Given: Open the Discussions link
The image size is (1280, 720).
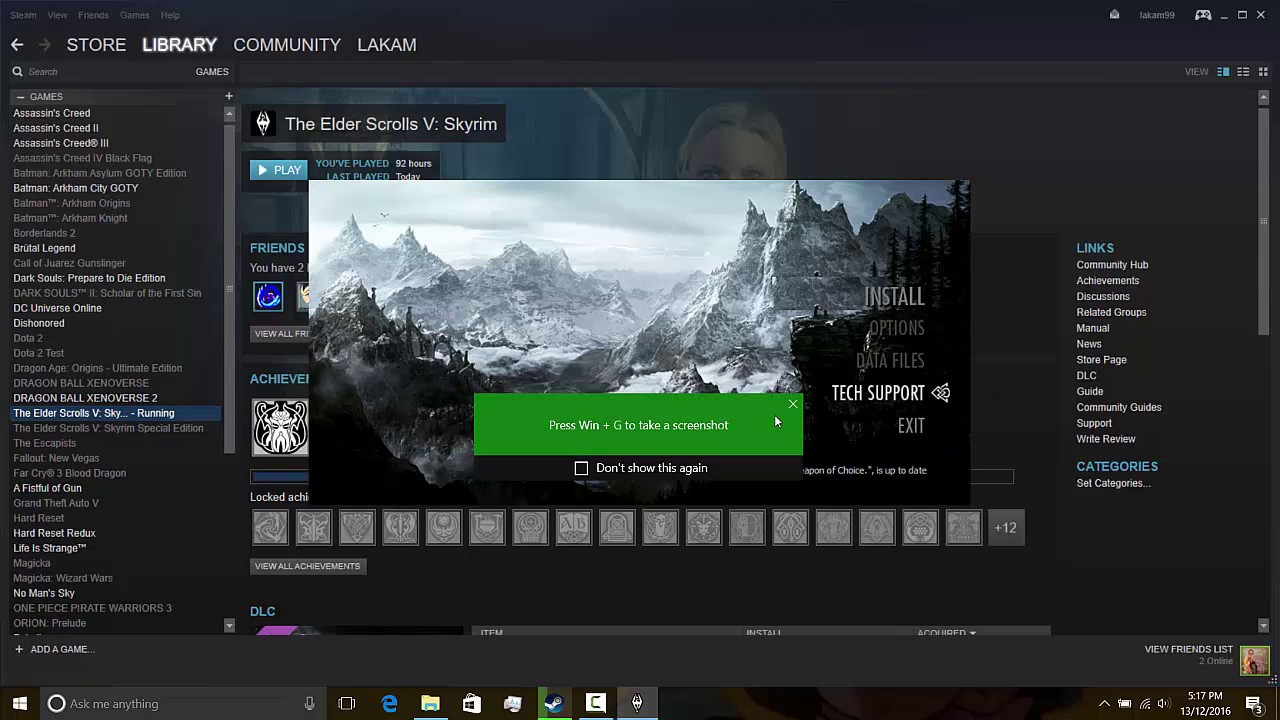Looking at the screenshot, I should 1103,296.
